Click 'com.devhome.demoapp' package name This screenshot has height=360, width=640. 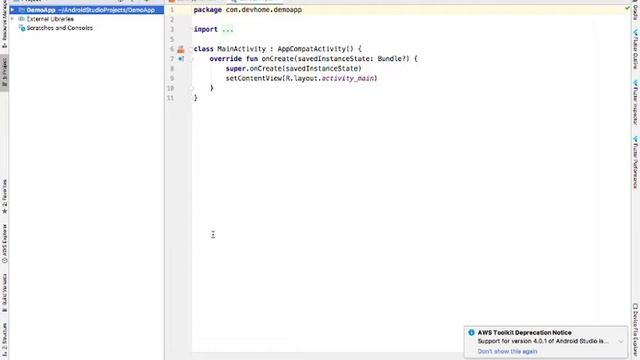[264, 10]
